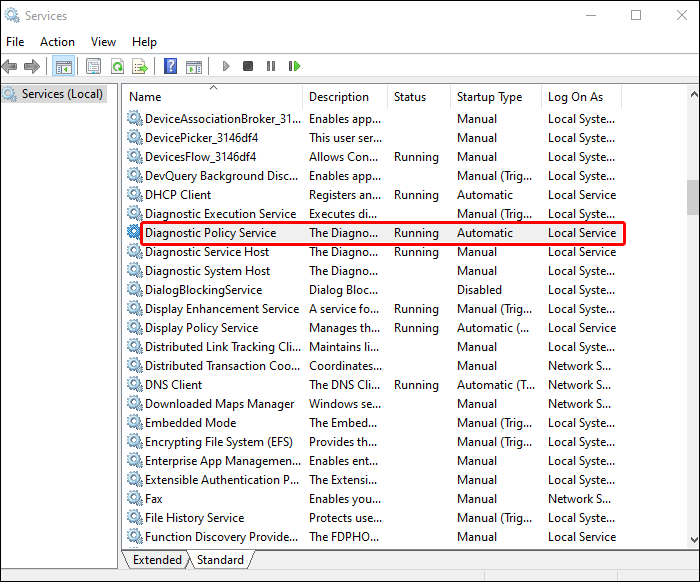Viewport: 700px width, 582px height.
Task: Click the Refresh toolbar icon
Action: (117, 67)
